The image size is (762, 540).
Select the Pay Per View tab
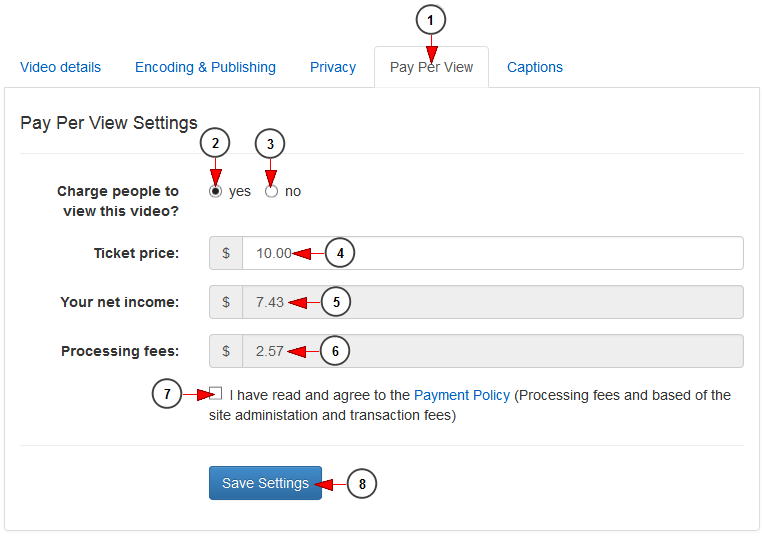(431, 67)
